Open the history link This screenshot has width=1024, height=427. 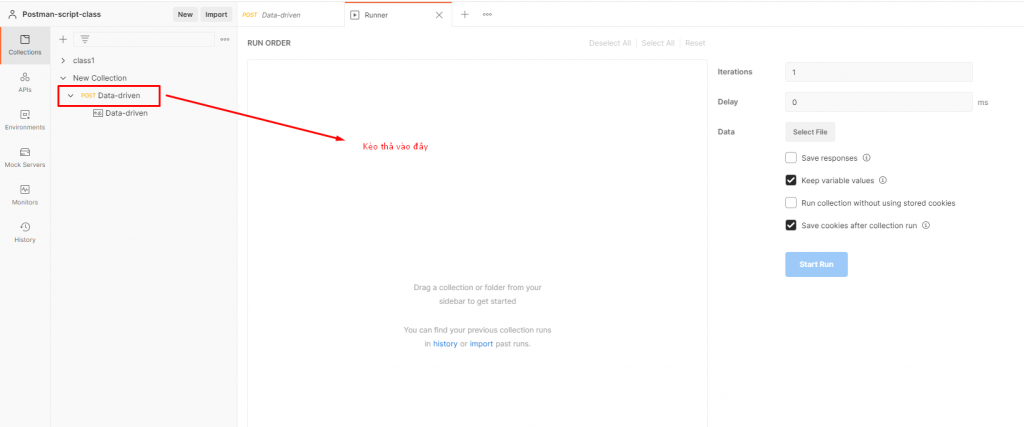point(445,343)
